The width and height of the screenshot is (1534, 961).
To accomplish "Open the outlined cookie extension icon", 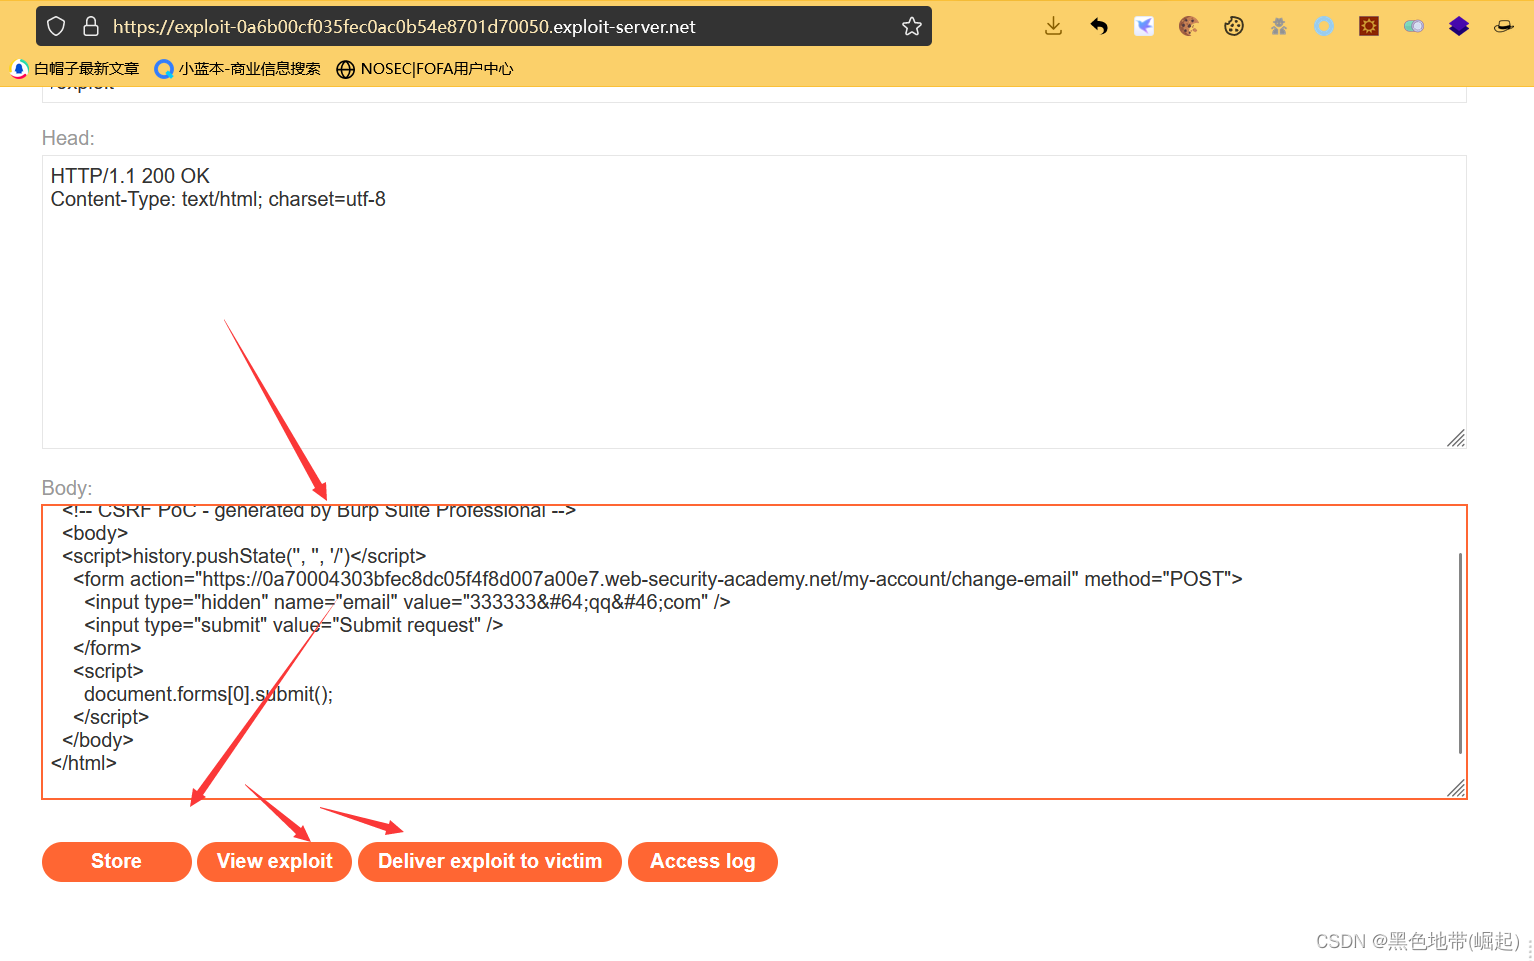I will 1234,26.
